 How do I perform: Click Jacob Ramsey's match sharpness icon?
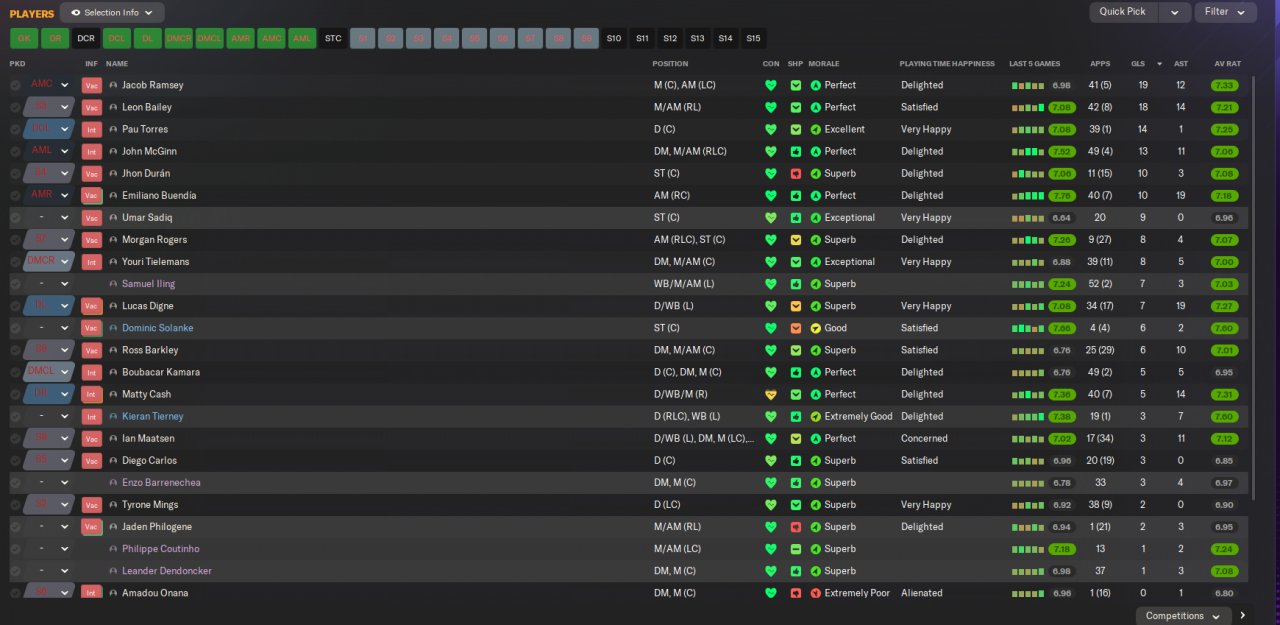pyautogui.click(x=796, y=85)
